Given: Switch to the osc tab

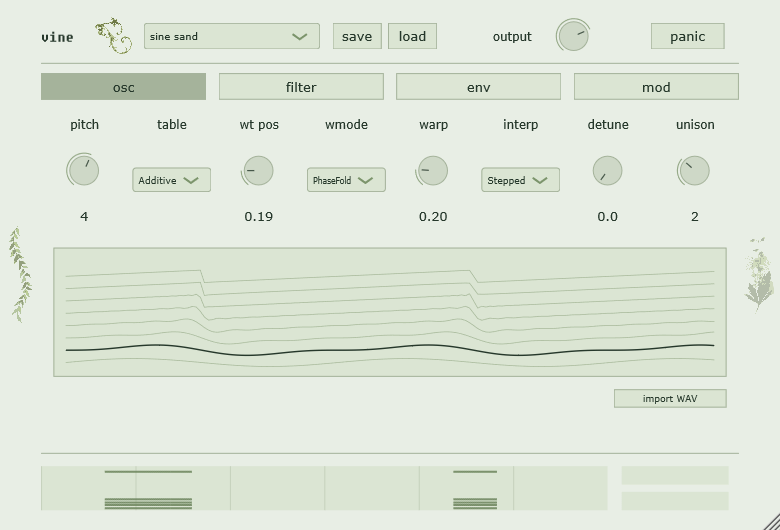Looking at the screenshot, I should point(123,87).
